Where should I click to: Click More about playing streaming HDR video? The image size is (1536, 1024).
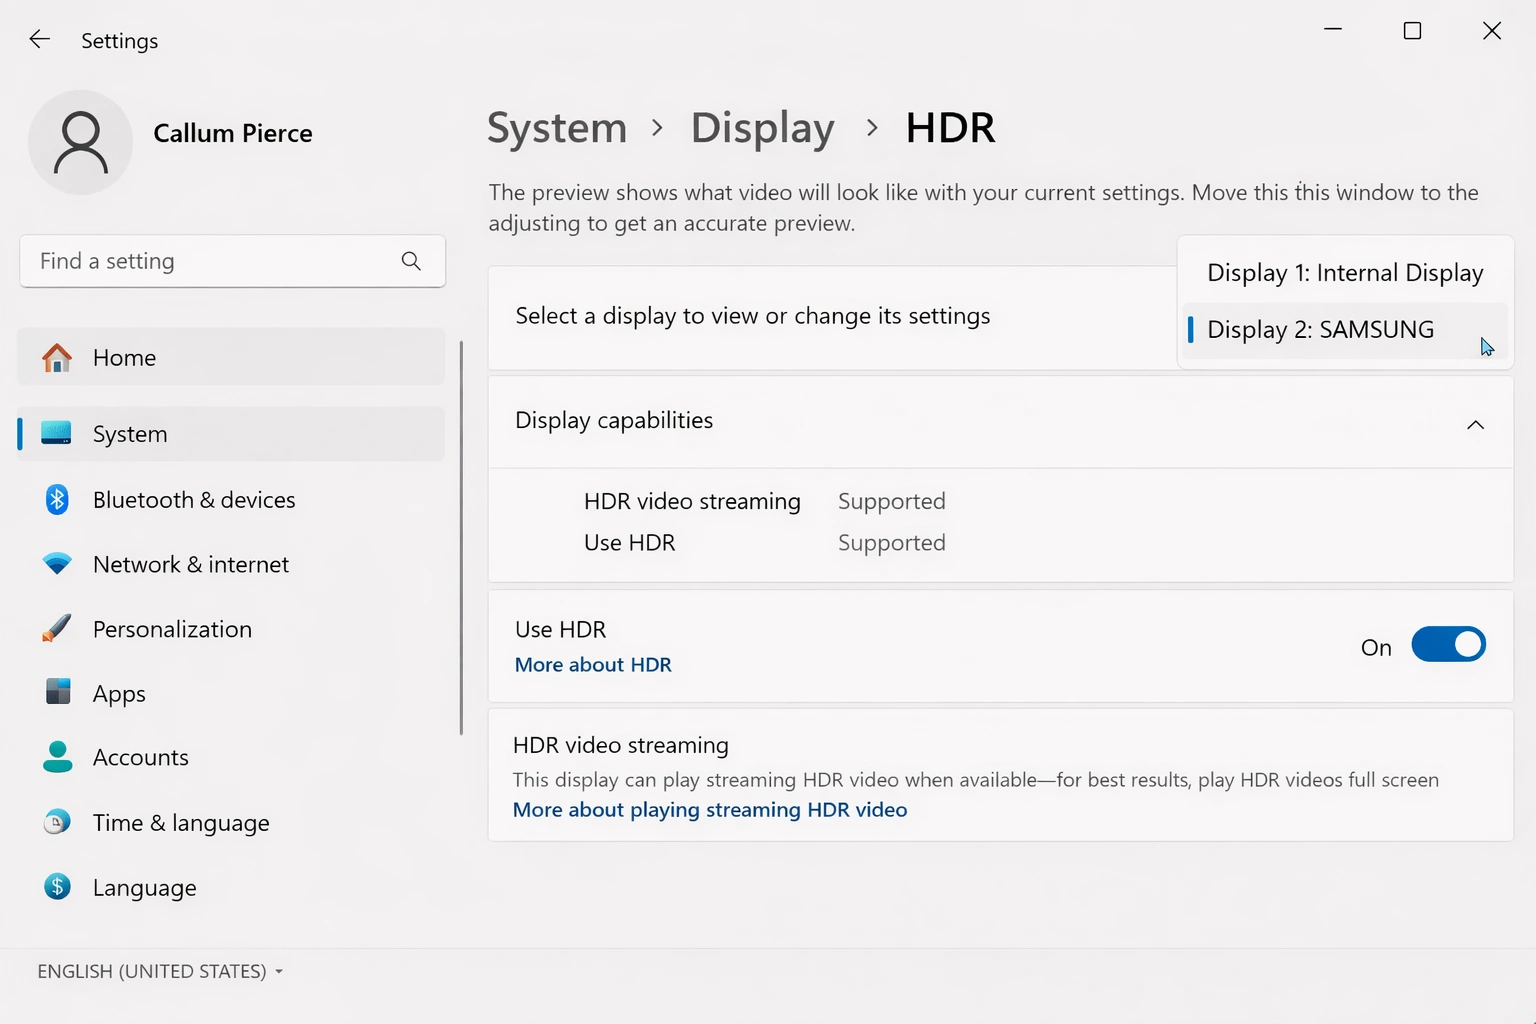[x=709, y=810]
